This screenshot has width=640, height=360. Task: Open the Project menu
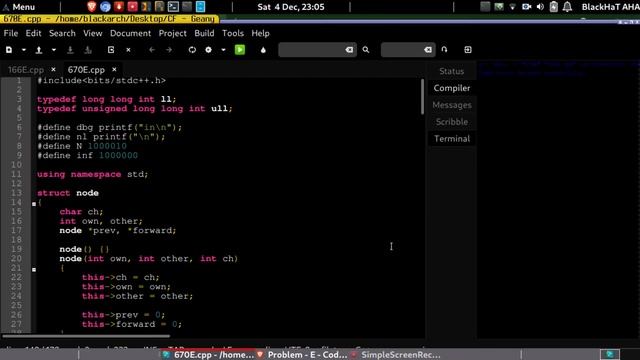(173, 33)
